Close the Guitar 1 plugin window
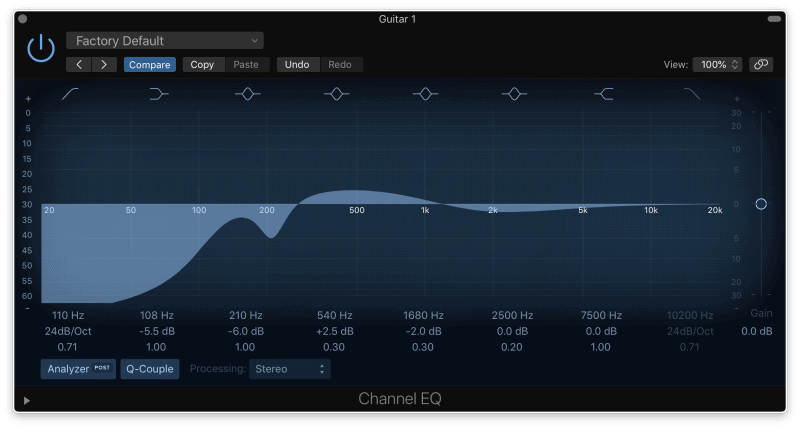Screen dimensions: 800x429 coord(22,19)
